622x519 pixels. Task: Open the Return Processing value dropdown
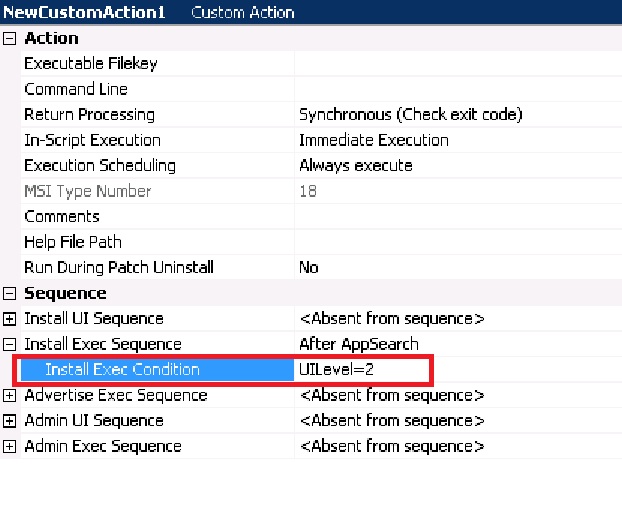click(456, 115)
